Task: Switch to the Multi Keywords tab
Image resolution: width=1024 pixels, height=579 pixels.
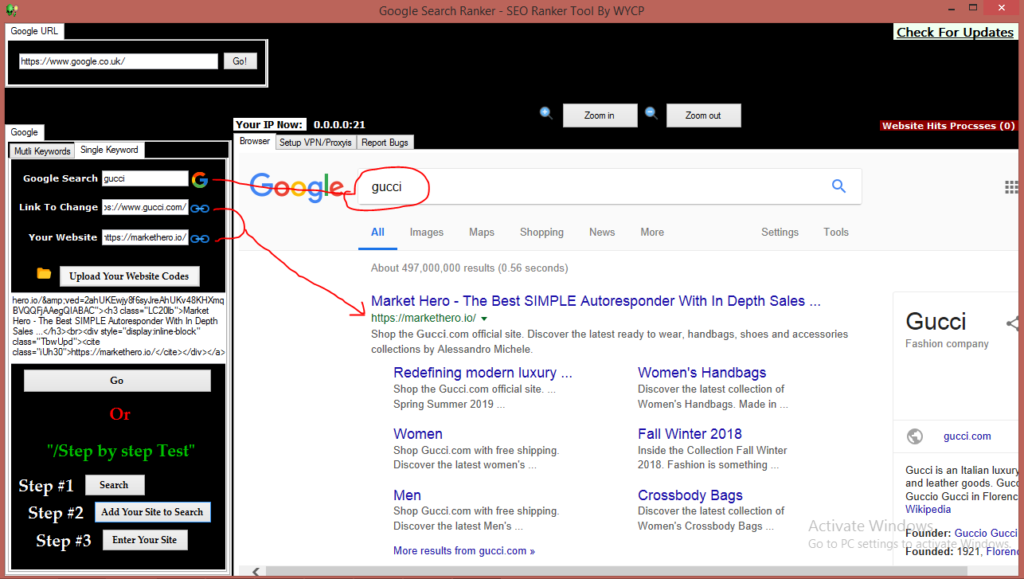Action: 42,151
